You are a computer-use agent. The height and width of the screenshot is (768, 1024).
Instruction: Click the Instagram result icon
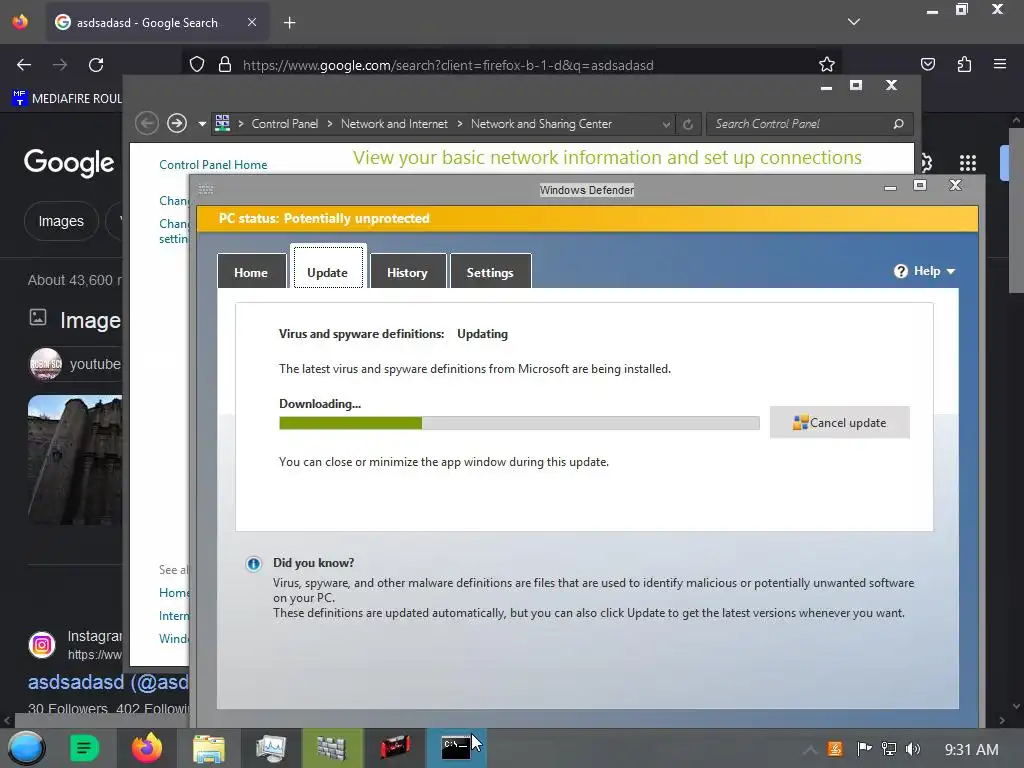click(x=42, y=645)
